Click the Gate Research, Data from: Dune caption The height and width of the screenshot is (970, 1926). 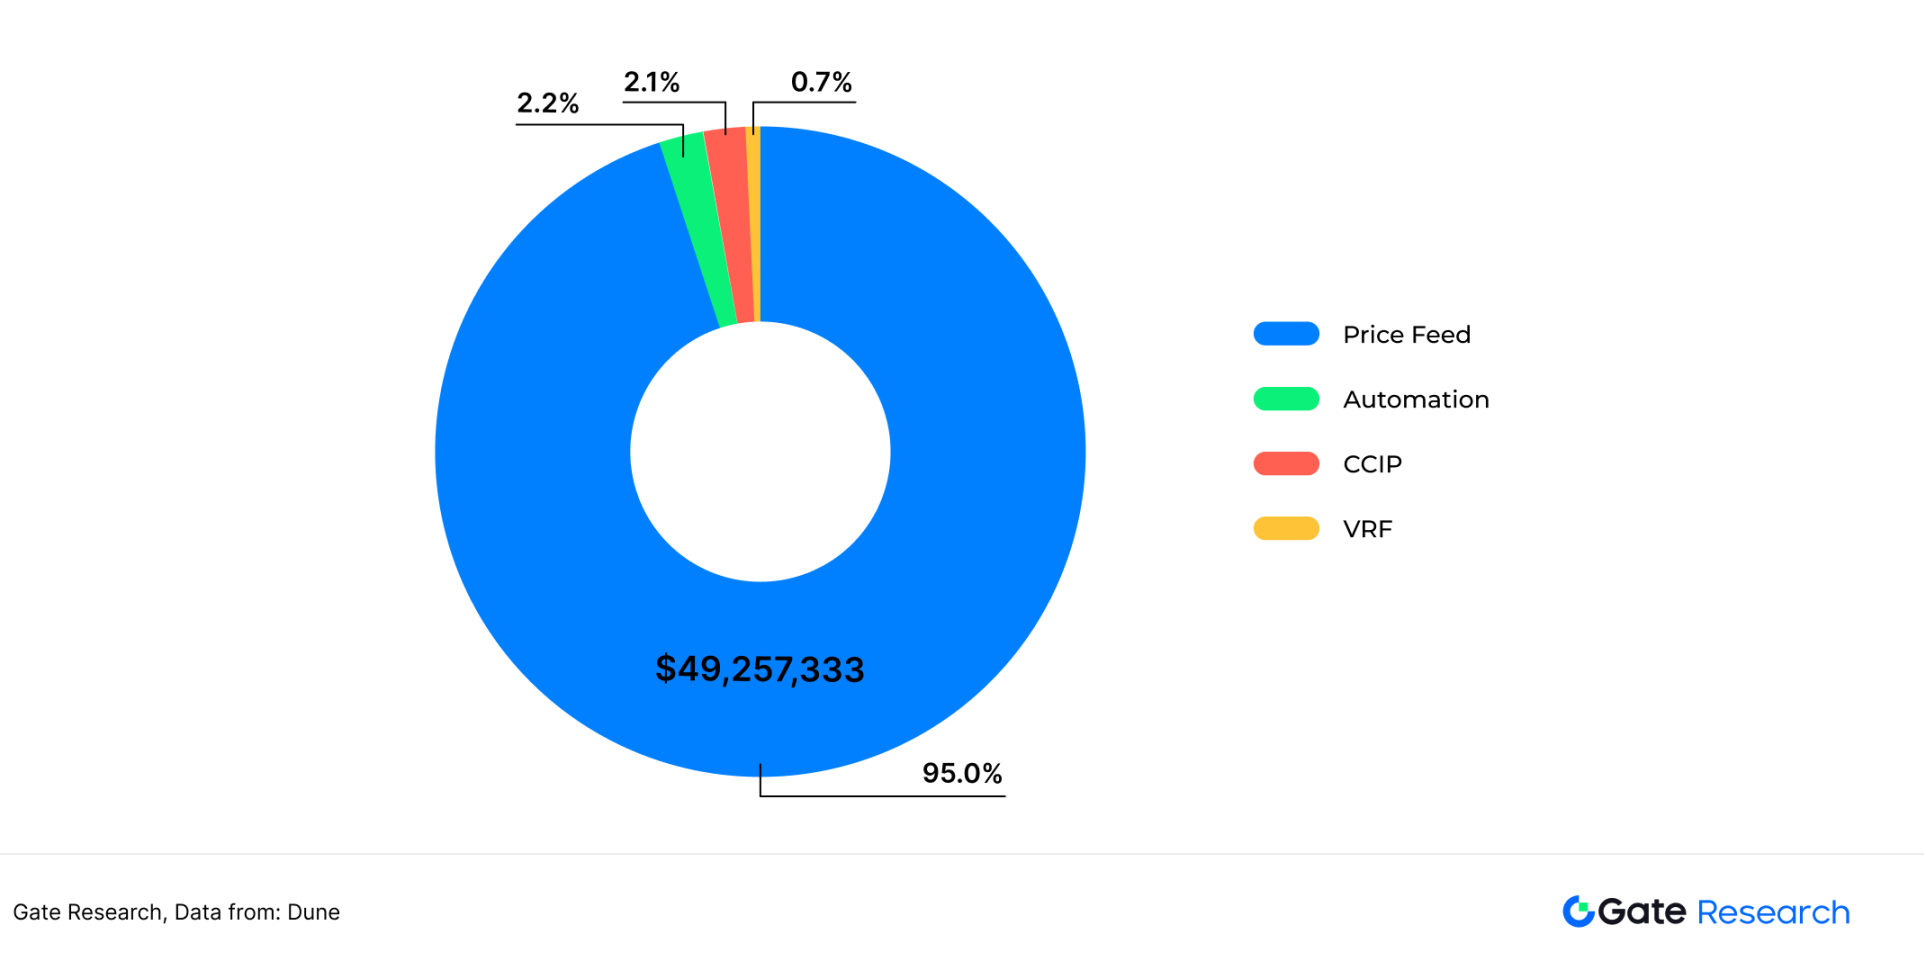click(x=176, y=912)
